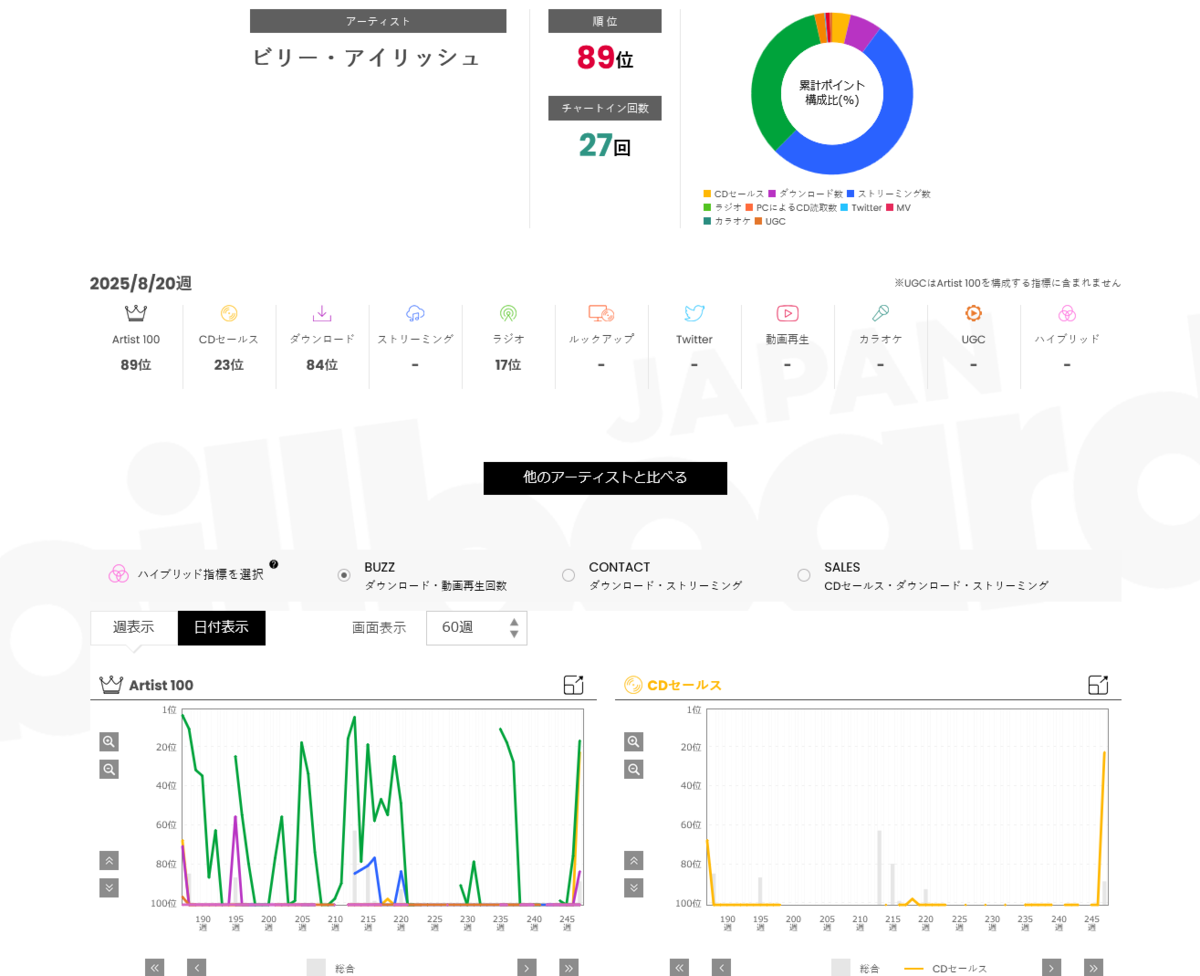Zoom out on the CDセールス chart
The height and width of the screenshot is (976, 1200).
[634, 769]
